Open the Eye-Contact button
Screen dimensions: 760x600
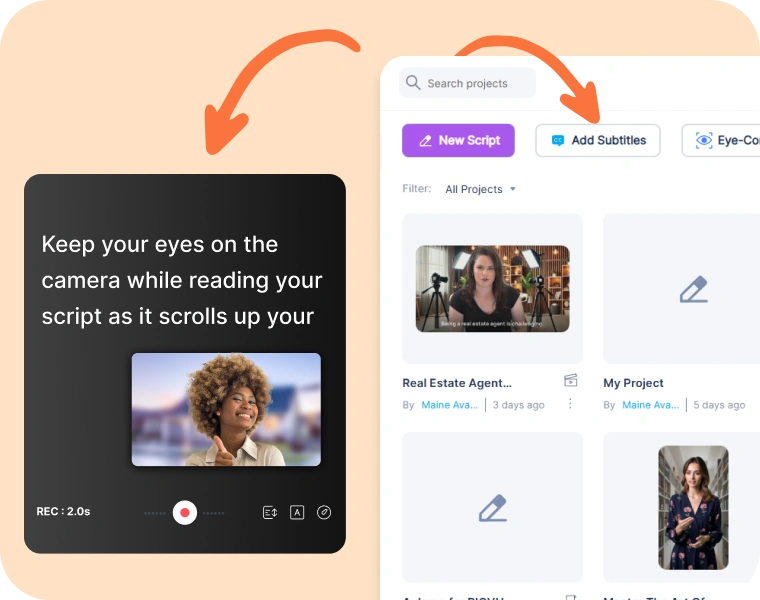click(x=721, y=140)
